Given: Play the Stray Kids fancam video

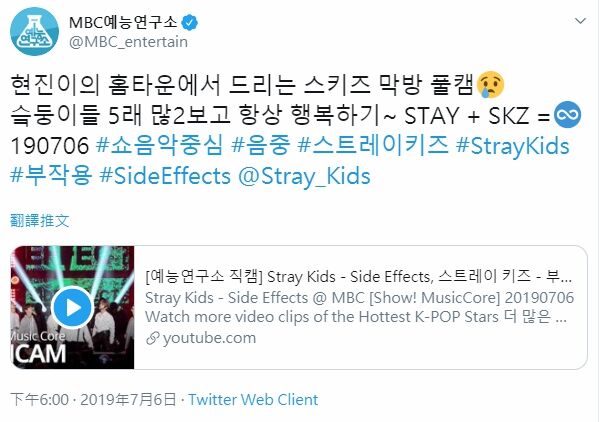Looking at the screenshot, I should pos(72,308).
